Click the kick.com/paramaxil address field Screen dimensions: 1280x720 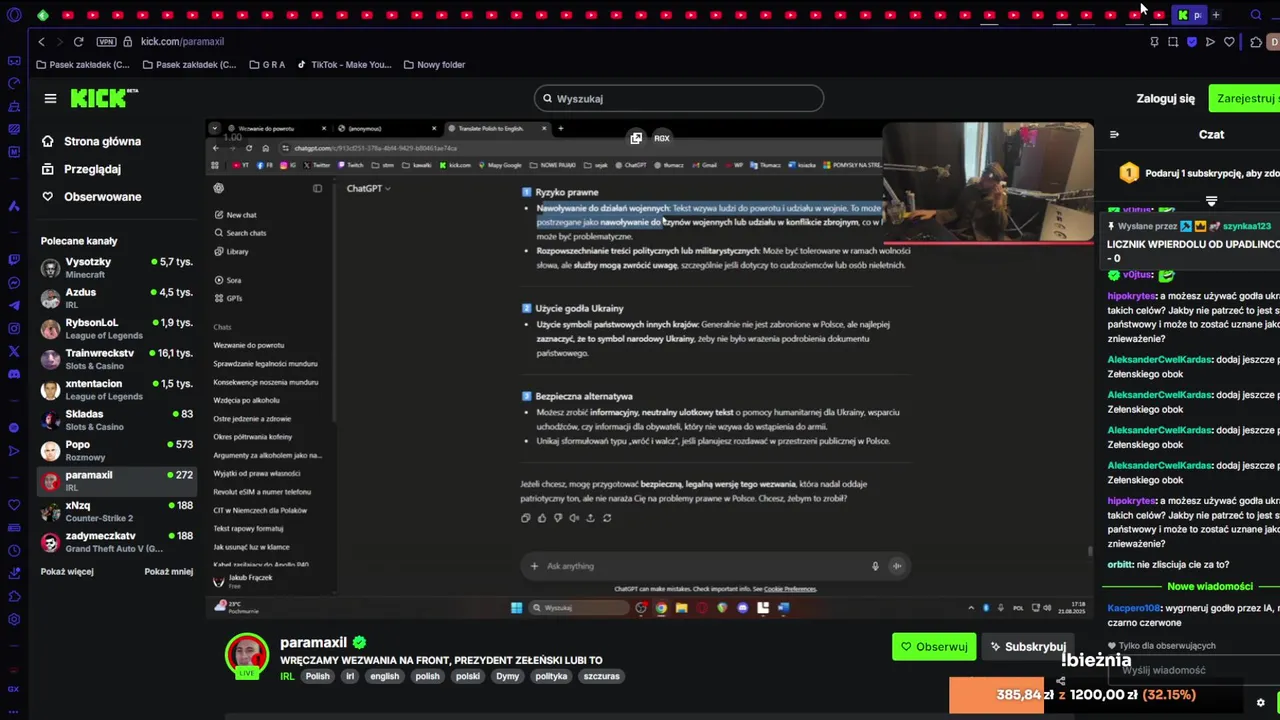pyautogui.click(x=182, y=42)
